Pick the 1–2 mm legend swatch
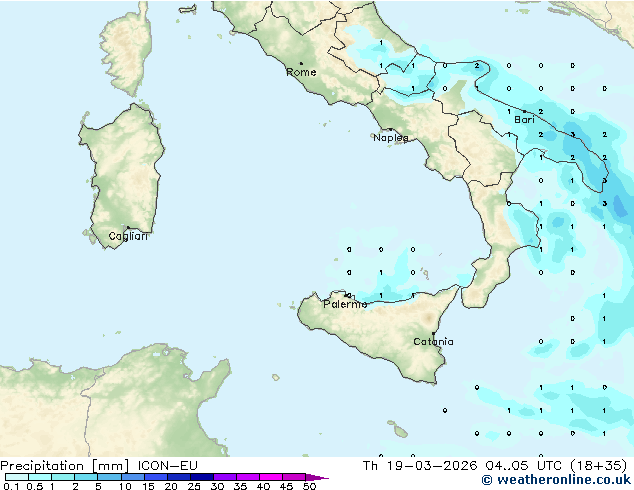 [63, 477]
